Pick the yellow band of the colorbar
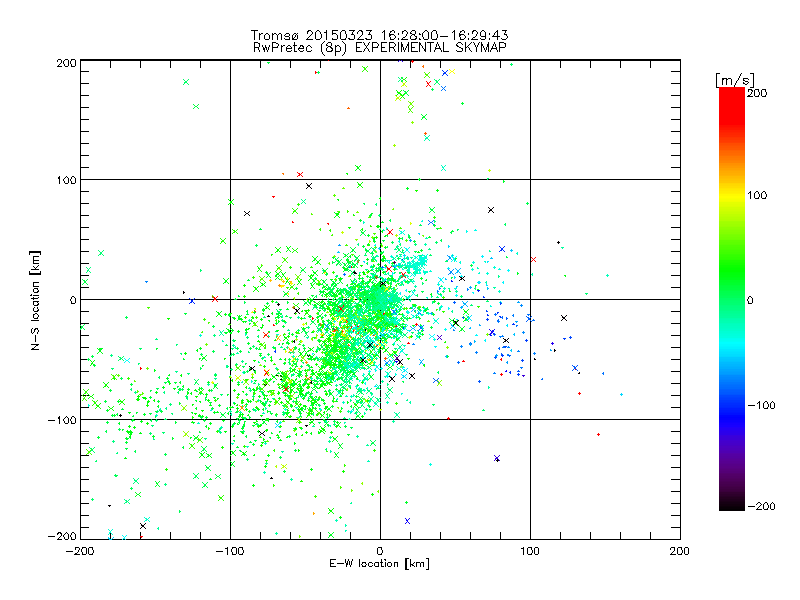Image resolution: width=800 pixels, height=600 pixels. [732, 195]
